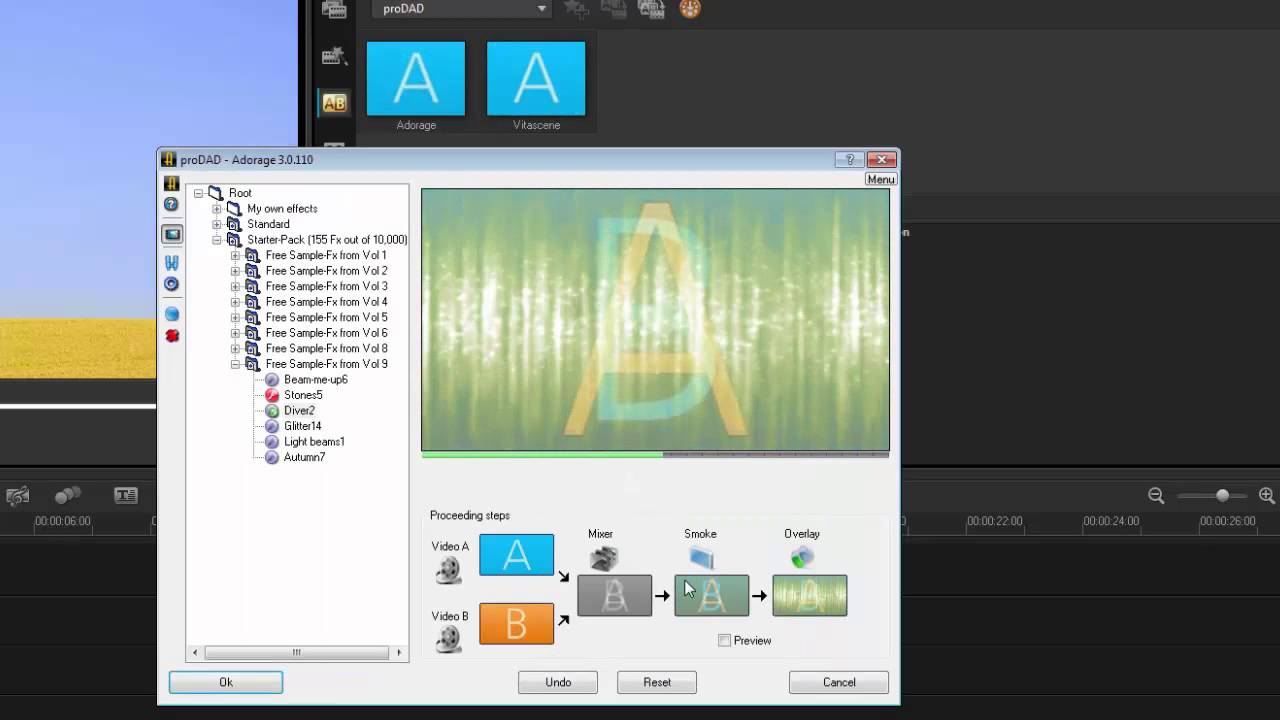This screenshot has width=1280, height=720.
Task: Open the Transitions AB library icon in host app
Action: (x=334, y=102)
